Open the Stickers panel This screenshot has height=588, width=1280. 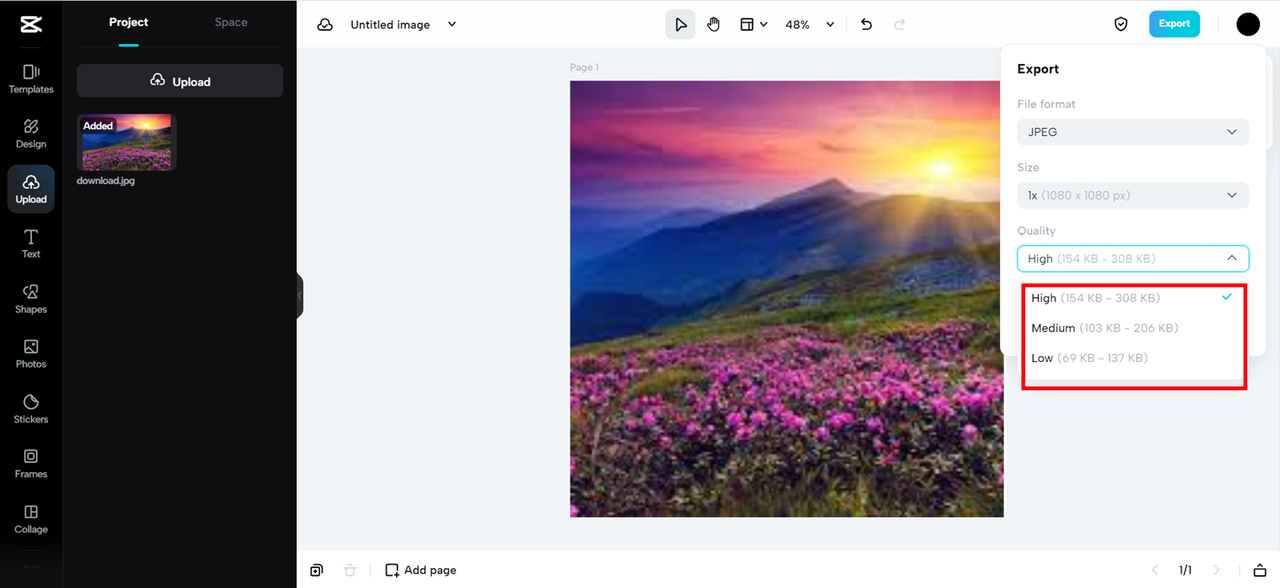31,409
